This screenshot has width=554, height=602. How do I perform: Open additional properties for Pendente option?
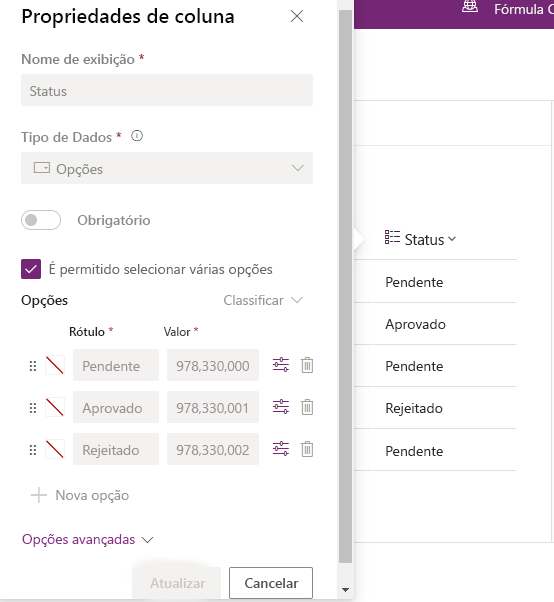[281, 365]
